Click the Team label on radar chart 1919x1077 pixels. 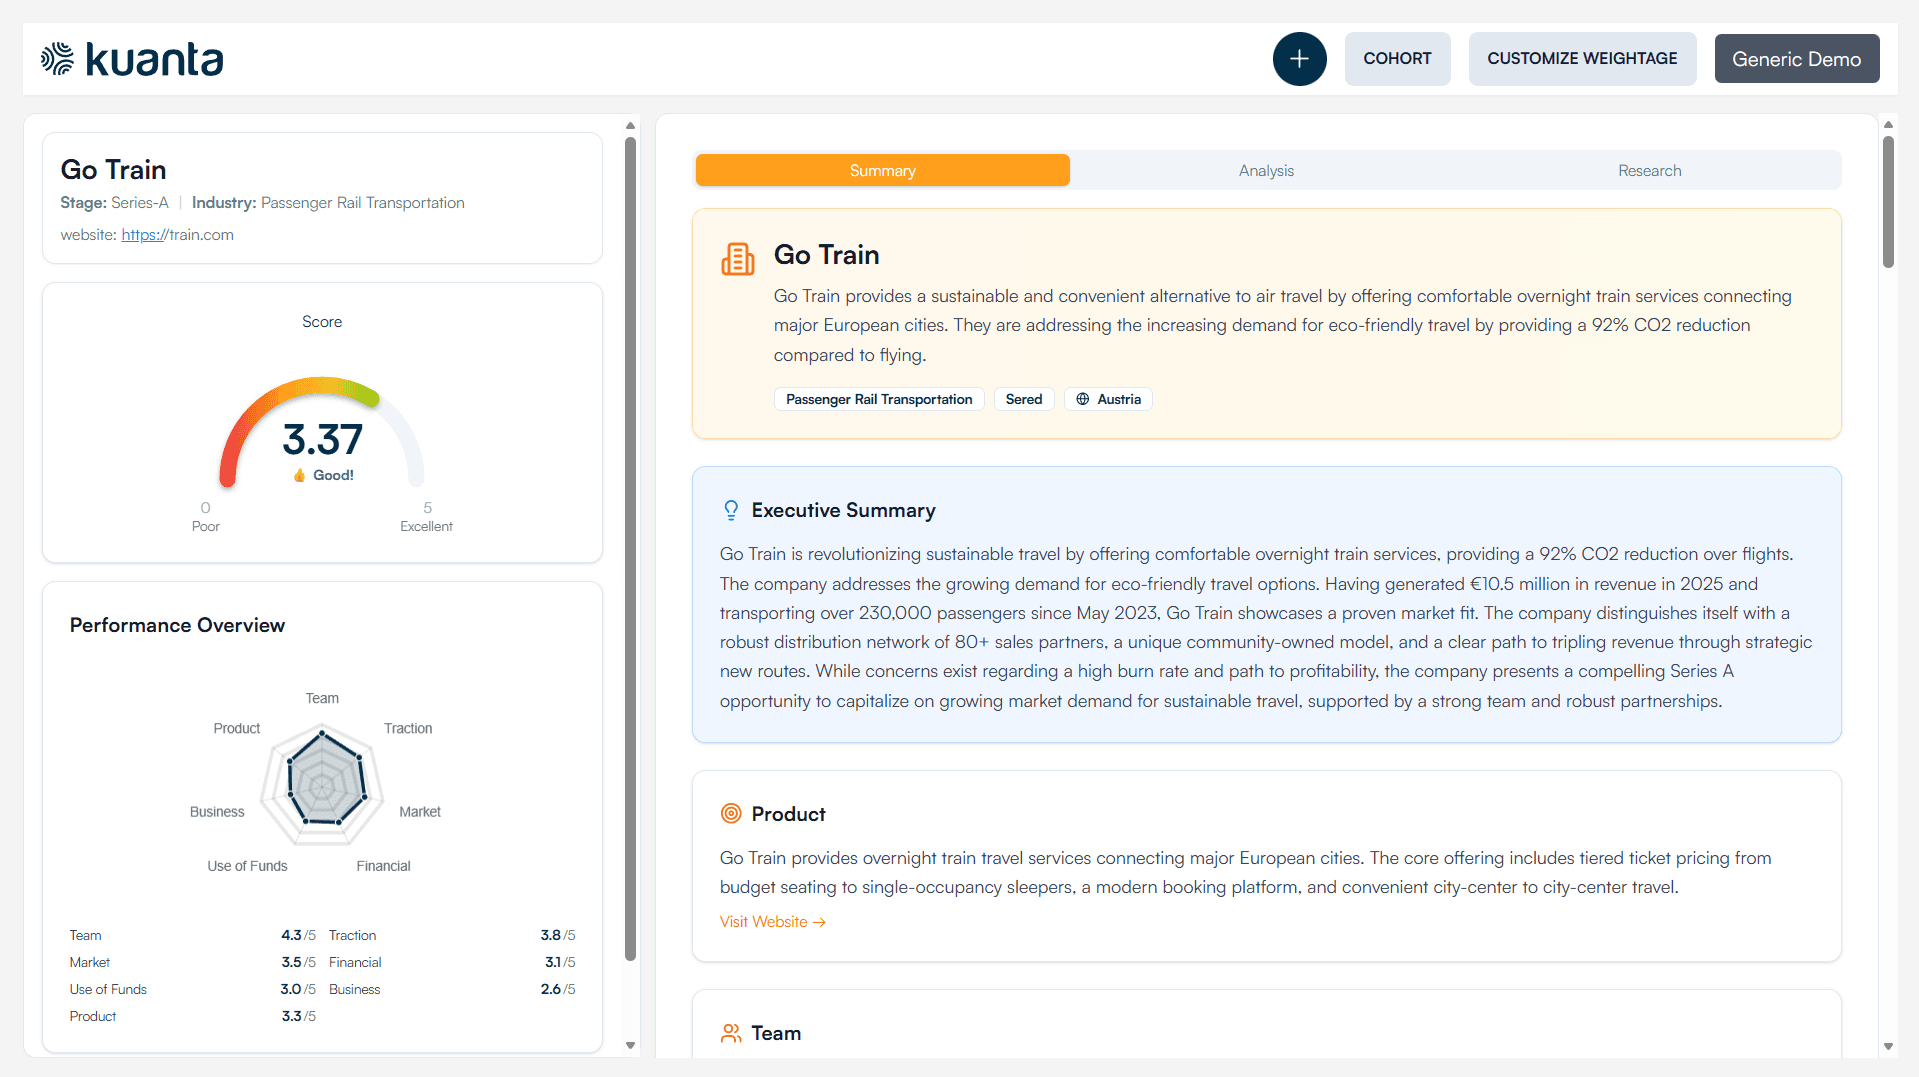pos(322,698)
